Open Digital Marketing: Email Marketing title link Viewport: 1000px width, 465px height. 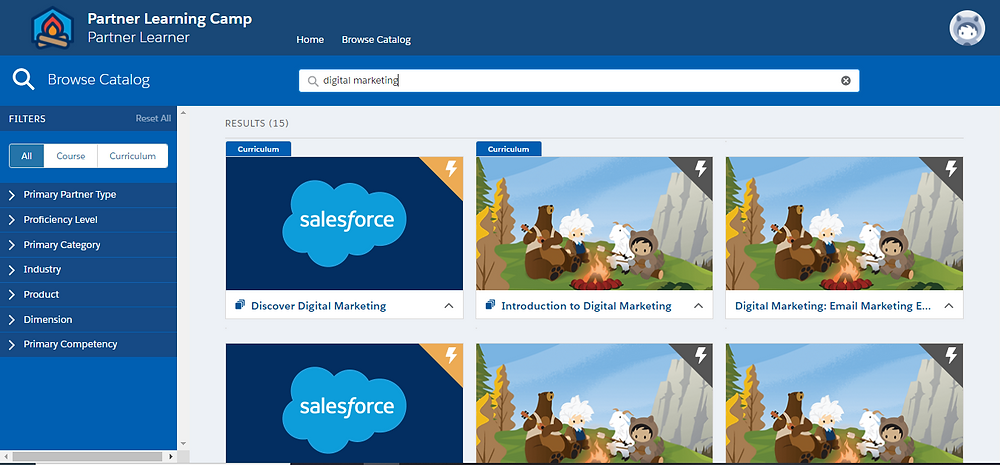(833, 306)
